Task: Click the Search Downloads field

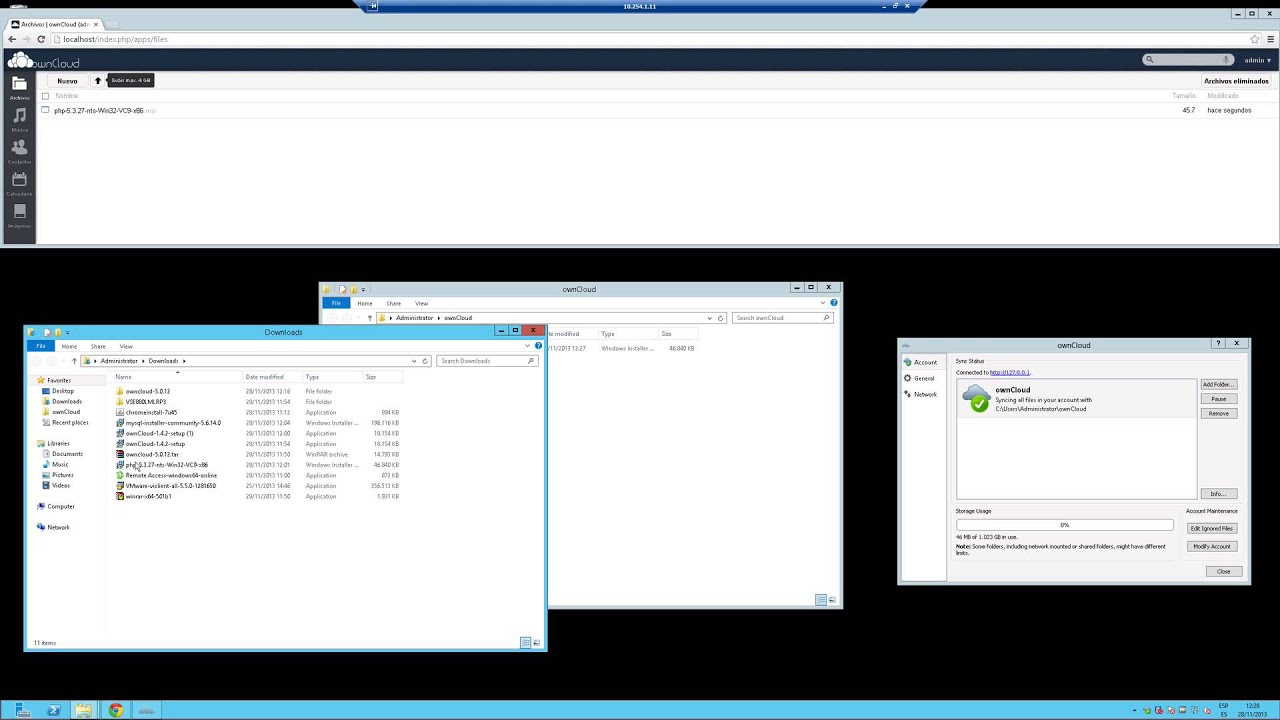Action: tap(487, 361)
